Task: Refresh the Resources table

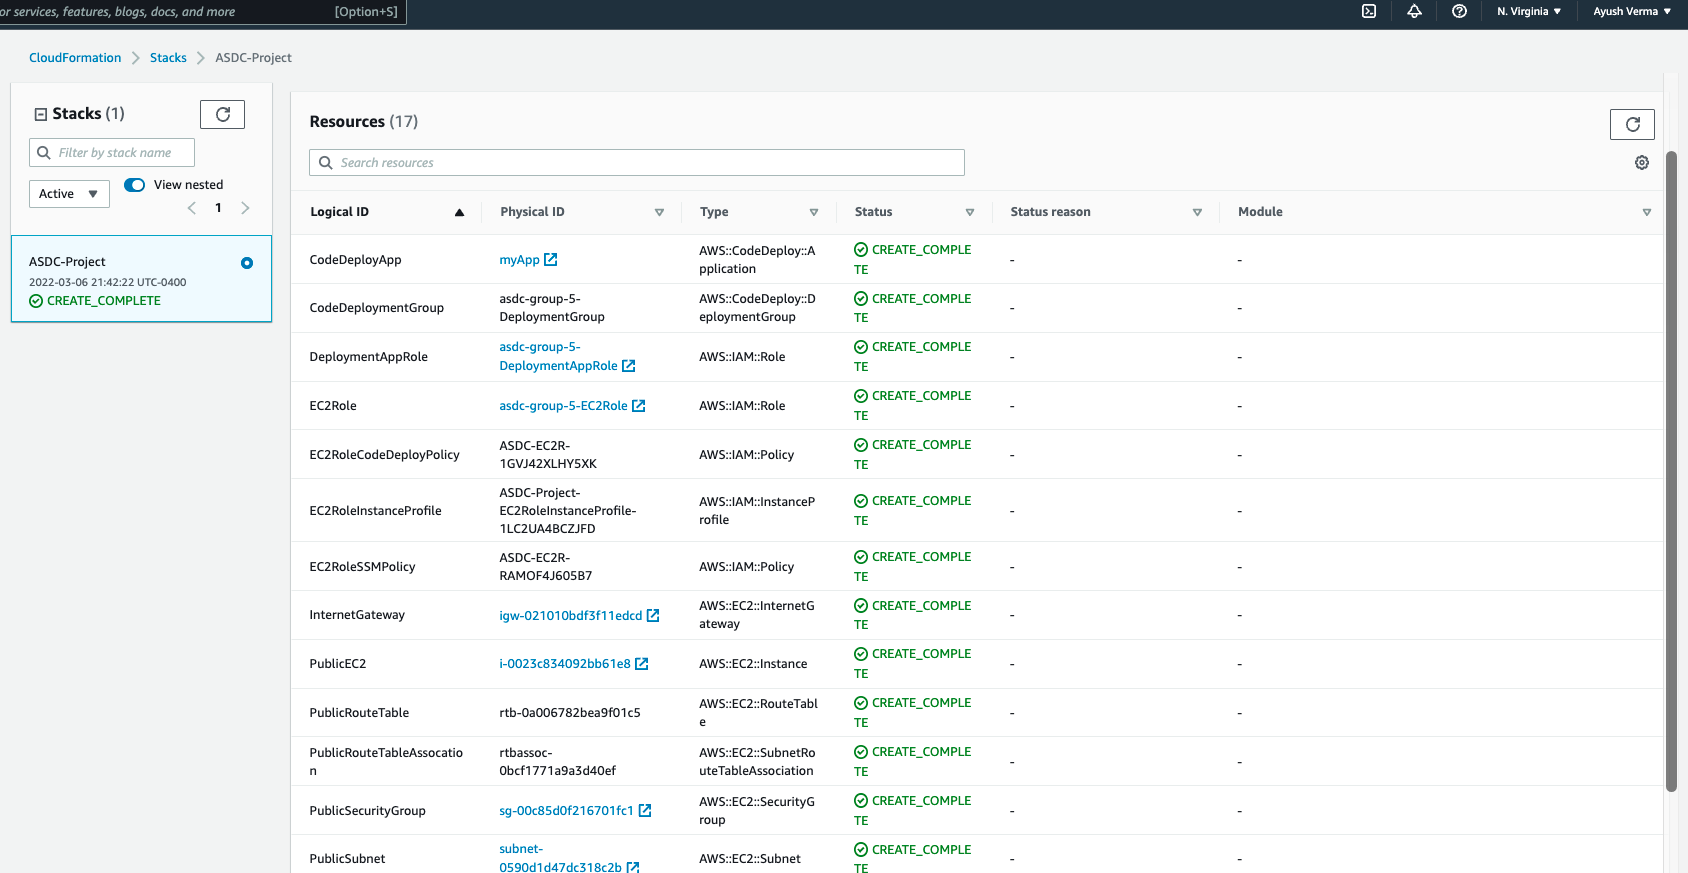Action: click(1632, 124)
